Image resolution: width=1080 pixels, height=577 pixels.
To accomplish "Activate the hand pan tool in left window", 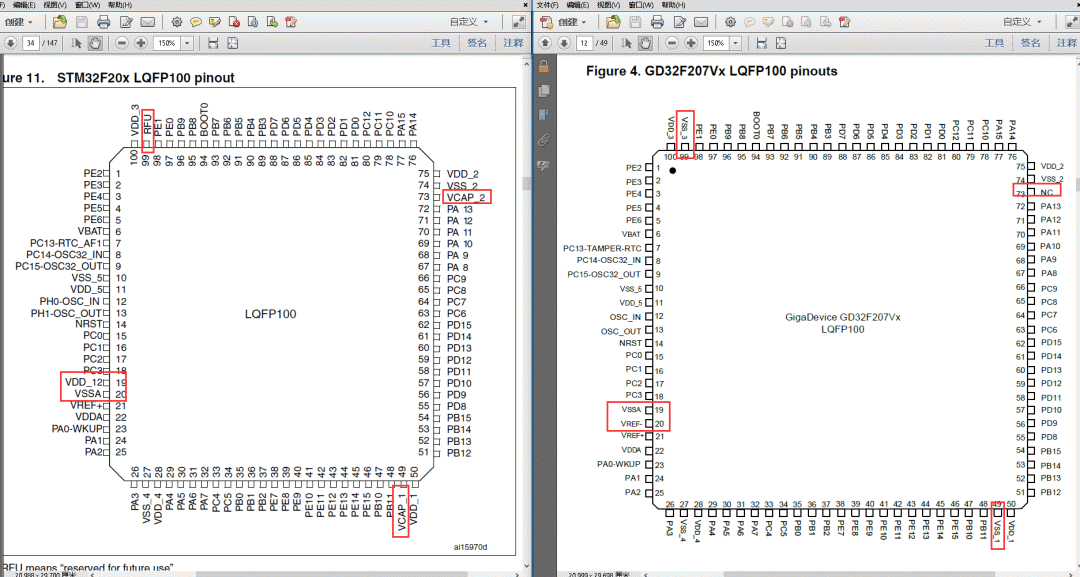I will [x=95, y=43].
